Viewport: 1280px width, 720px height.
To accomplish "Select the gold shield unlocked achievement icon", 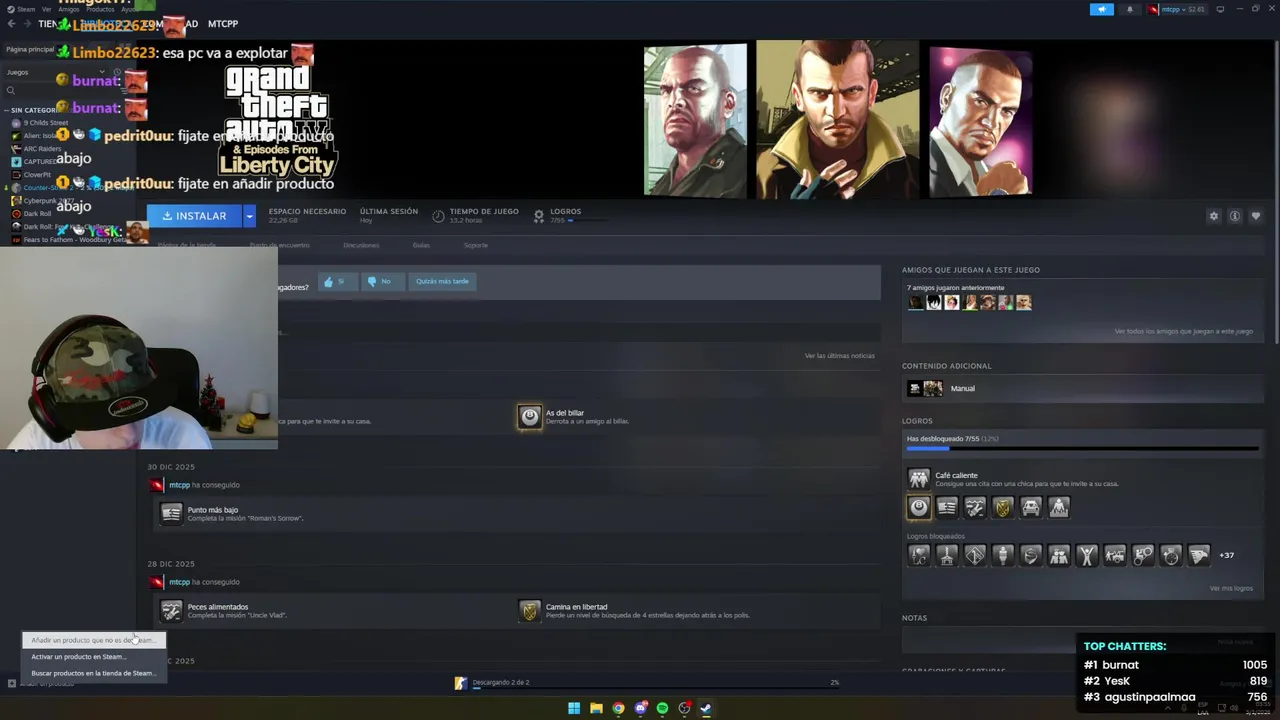I will [x=1002, y=507].
